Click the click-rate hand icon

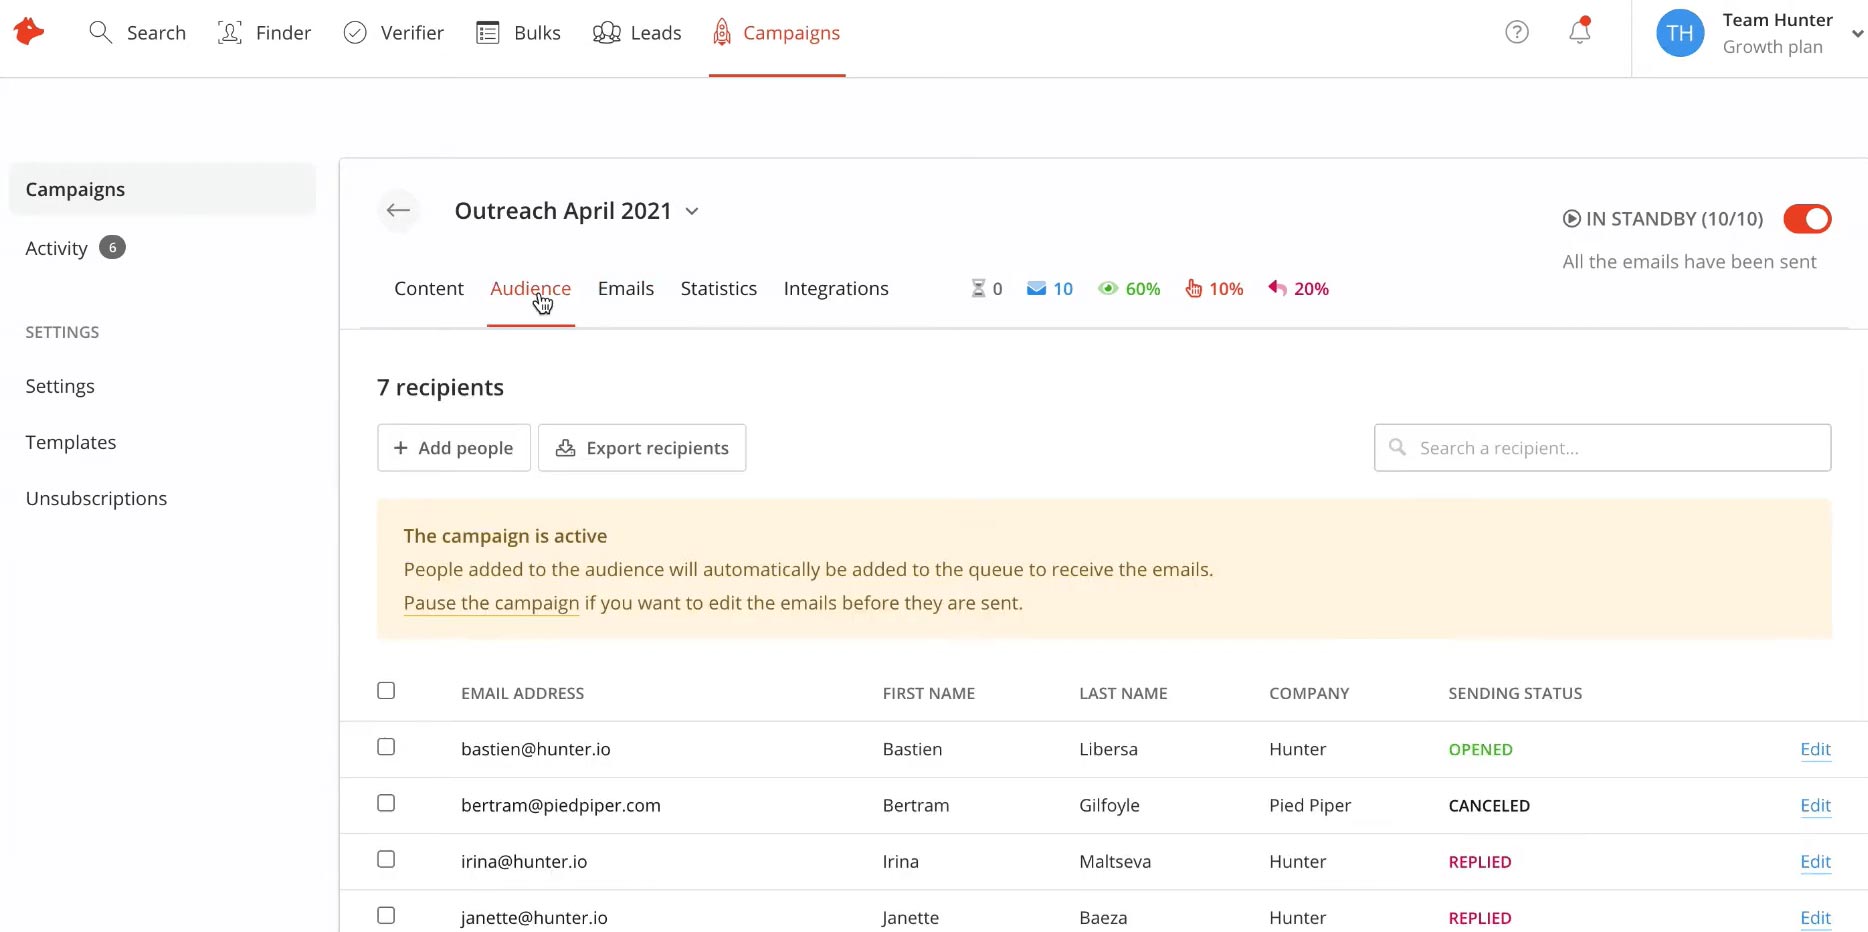tap(1193, 289)
